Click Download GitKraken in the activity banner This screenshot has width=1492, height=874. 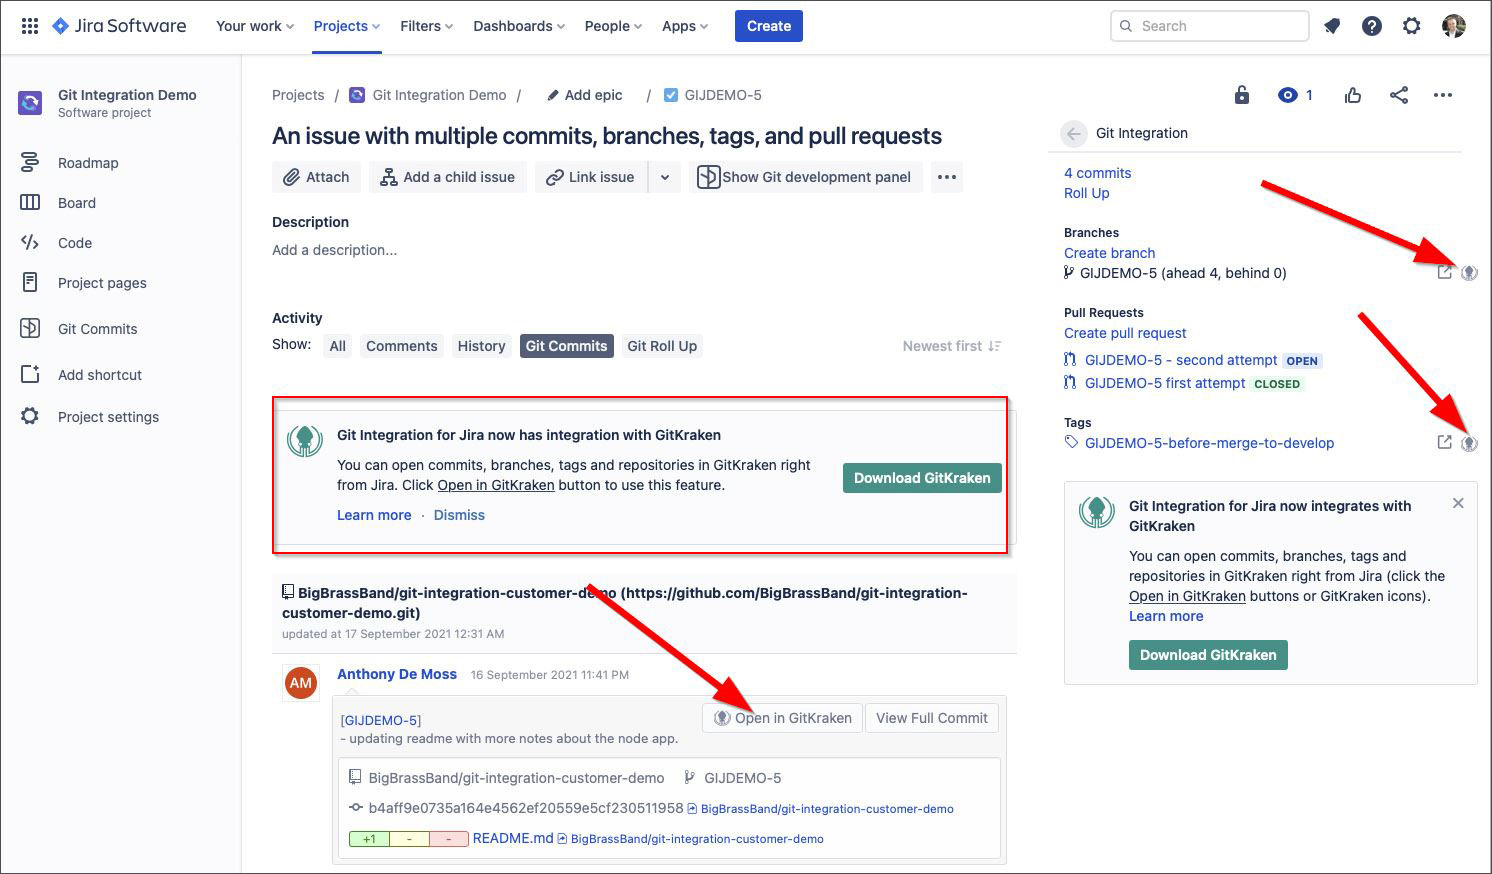click(x=922, y=478)
